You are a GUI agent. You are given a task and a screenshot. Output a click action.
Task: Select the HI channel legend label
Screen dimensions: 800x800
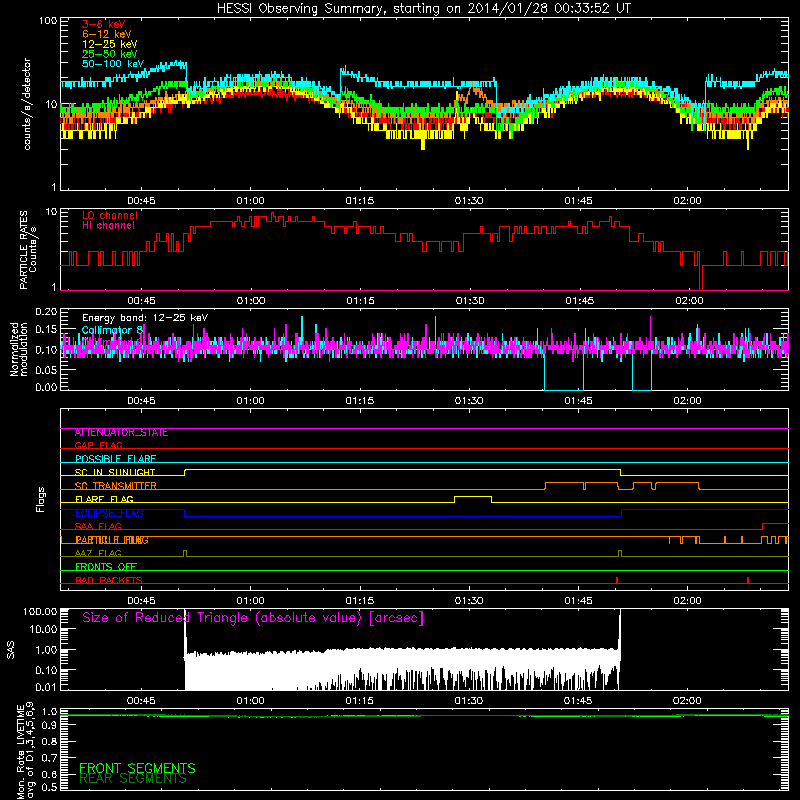coord(108,225)
